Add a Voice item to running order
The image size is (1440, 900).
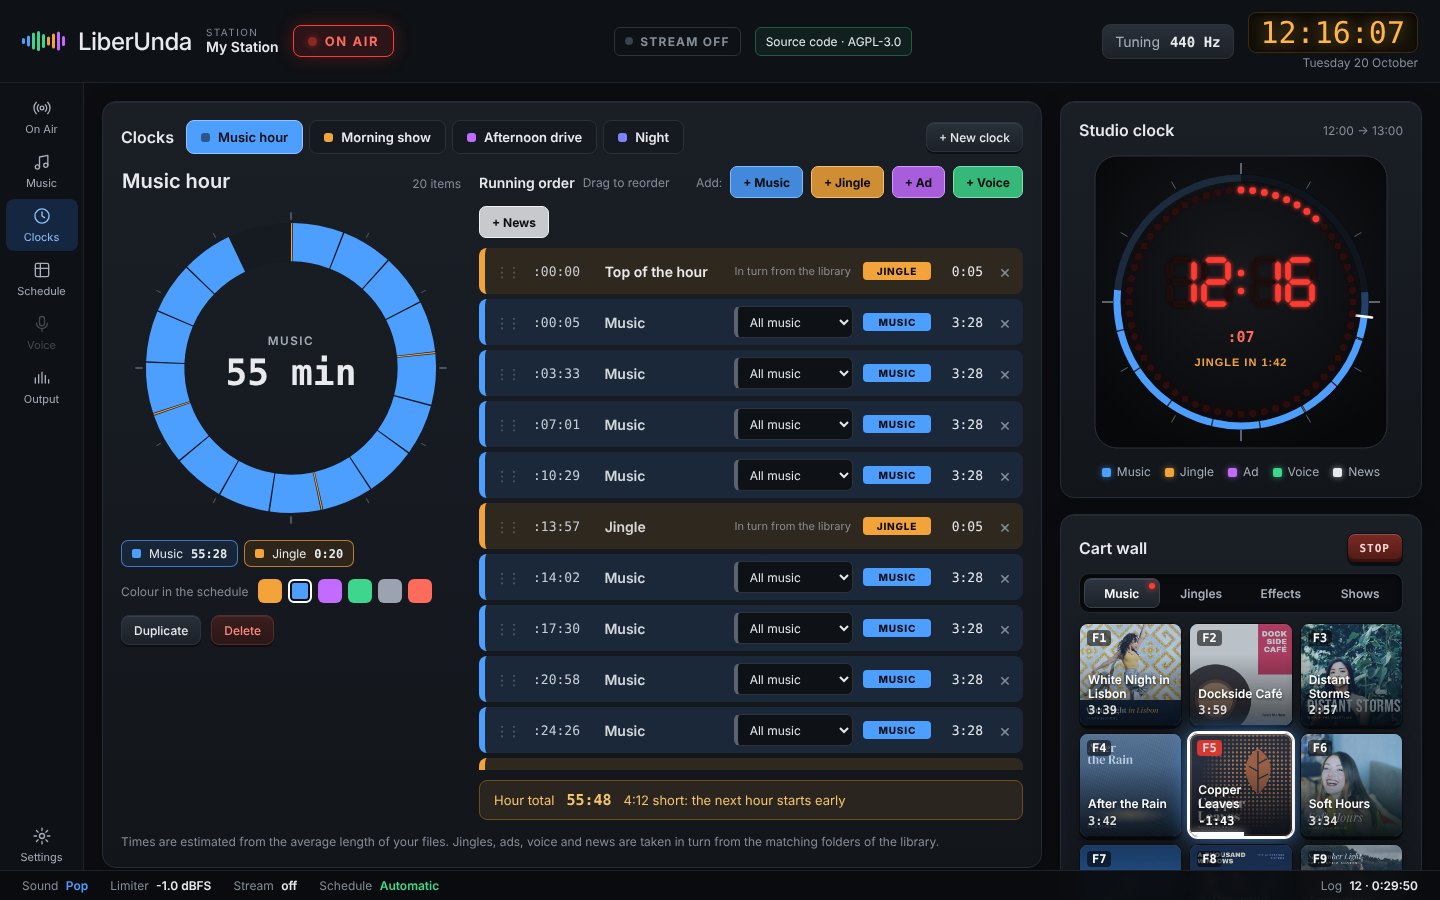(x=988, y=182)
